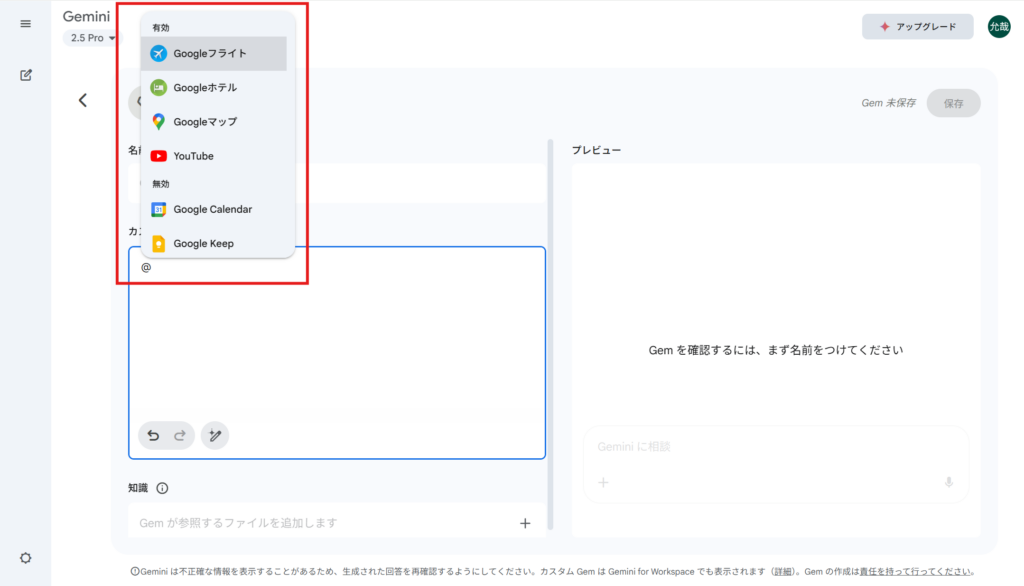Open the 詳細 link in the footer
The width and height of the screenshot is (1024, 586).
pos(782,572)
